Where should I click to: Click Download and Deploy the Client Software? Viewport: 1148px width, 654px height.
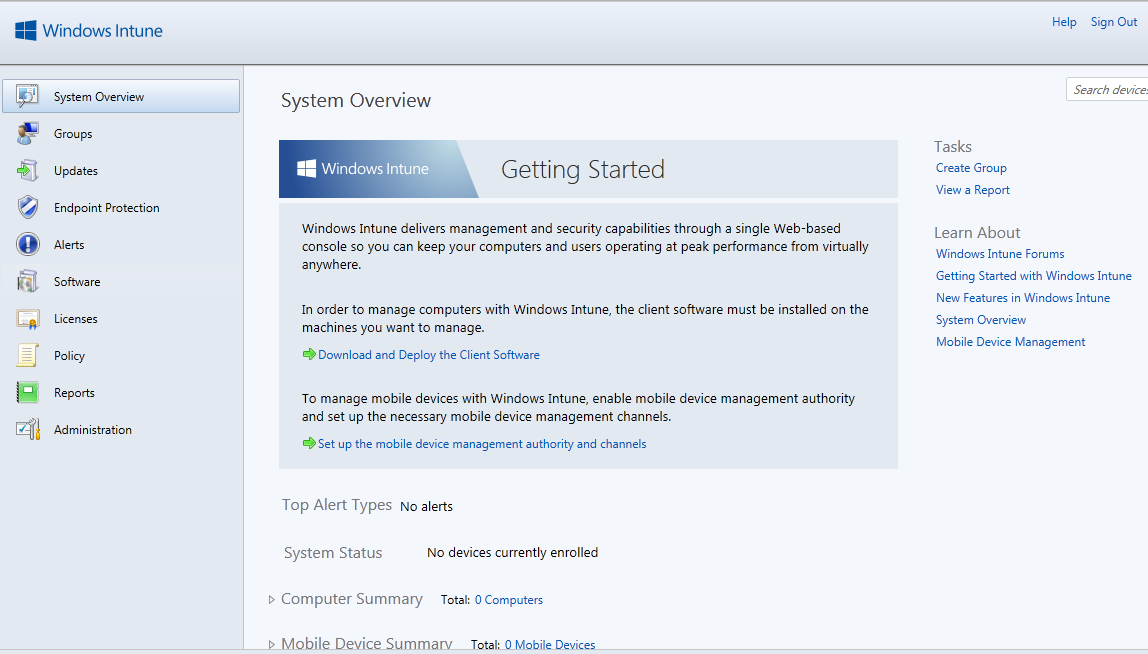click(x=428, y=355)
